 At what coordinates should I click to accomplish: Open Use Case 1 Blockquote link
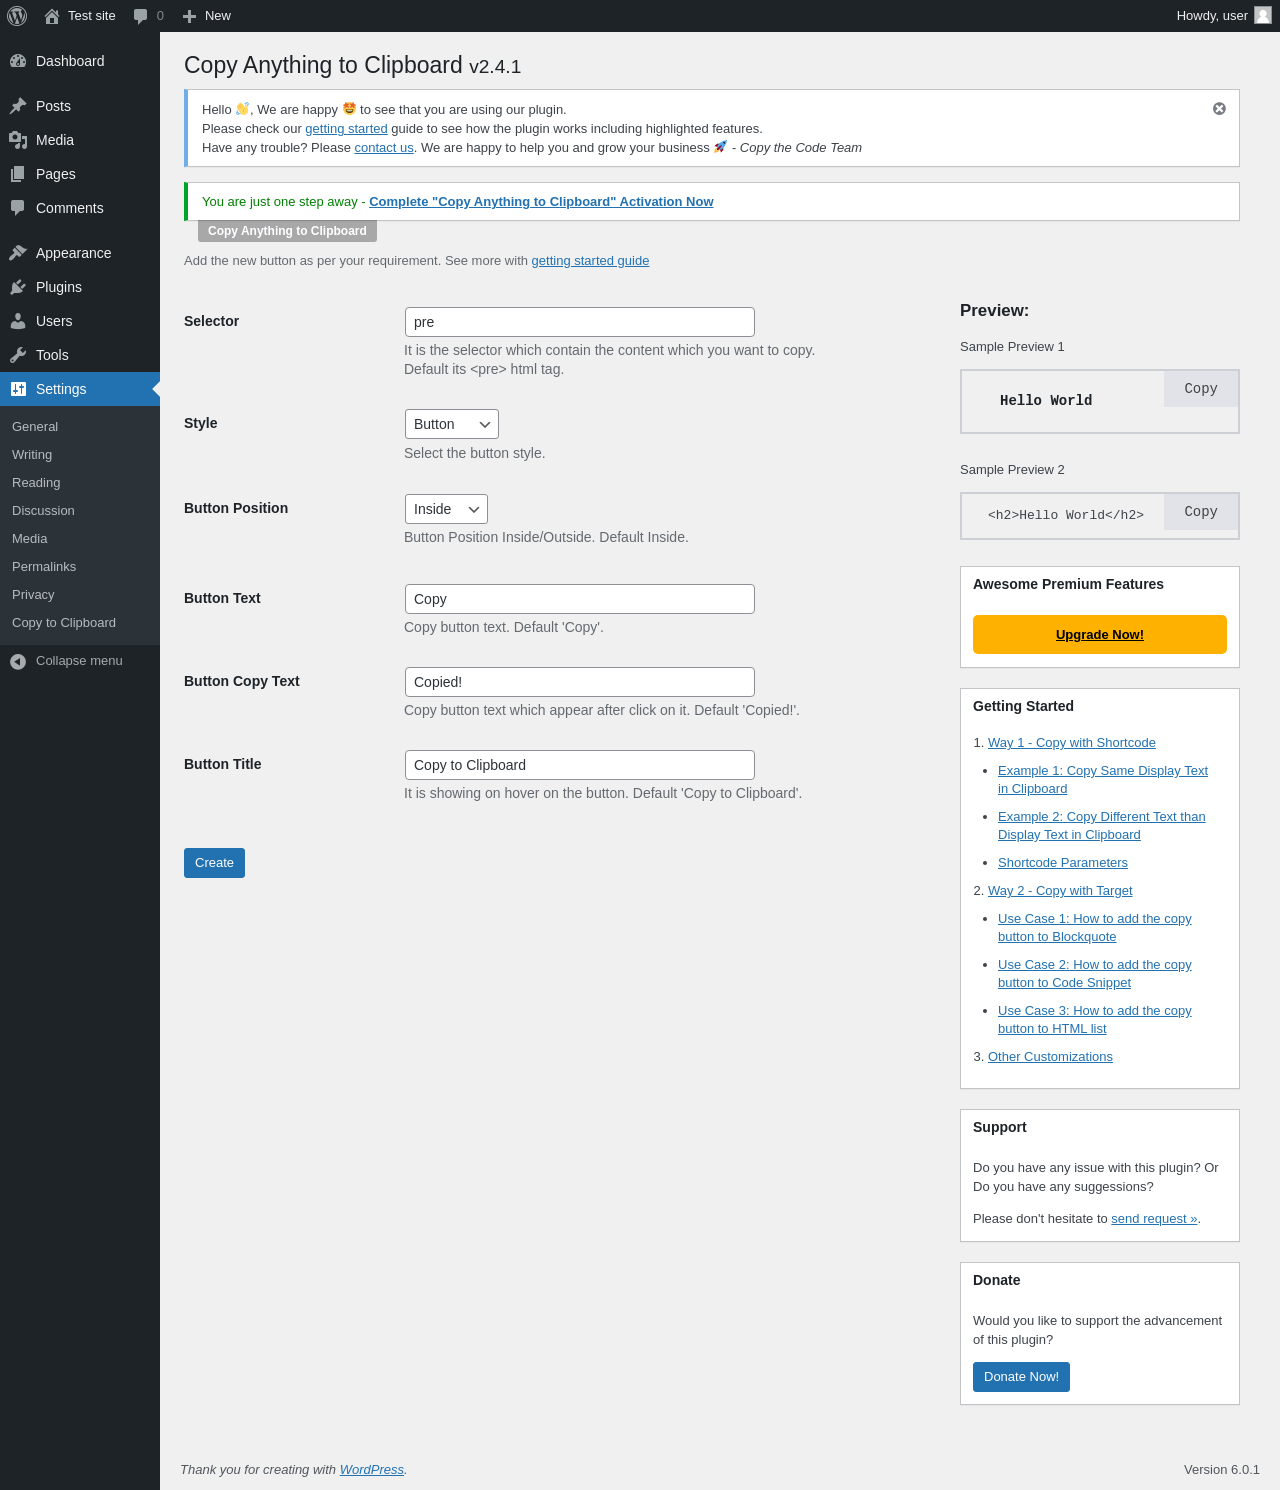click(x=1095, y=928)
